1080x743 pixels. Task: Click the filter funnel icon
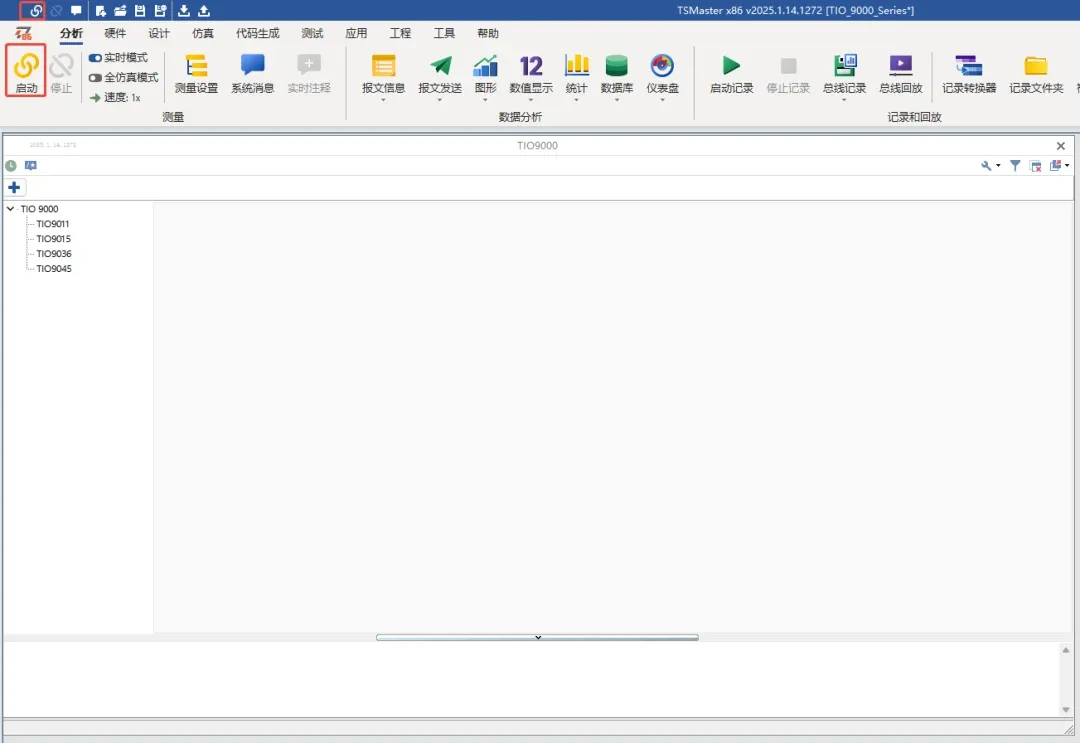[x=1015, y=166]
